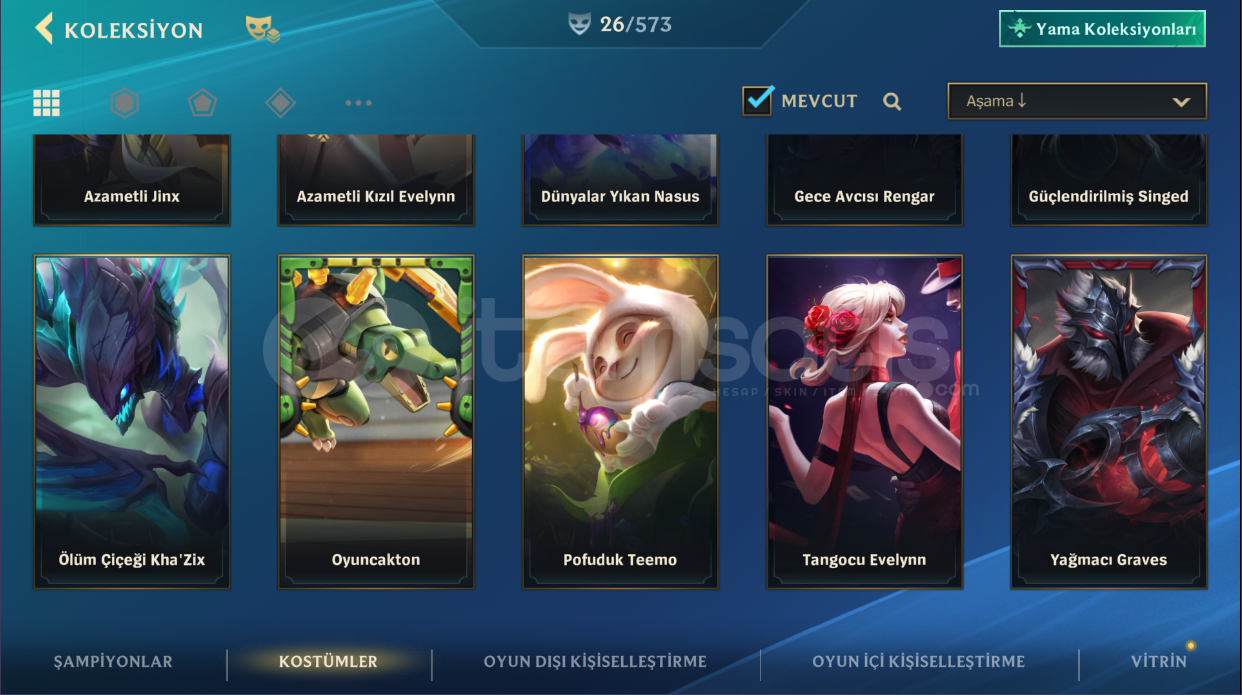Image resolution: width=1242 pixels, height=695 pixels.
Task: Switch to the Şampiyonlar tab
Action: tap(113, 661)
